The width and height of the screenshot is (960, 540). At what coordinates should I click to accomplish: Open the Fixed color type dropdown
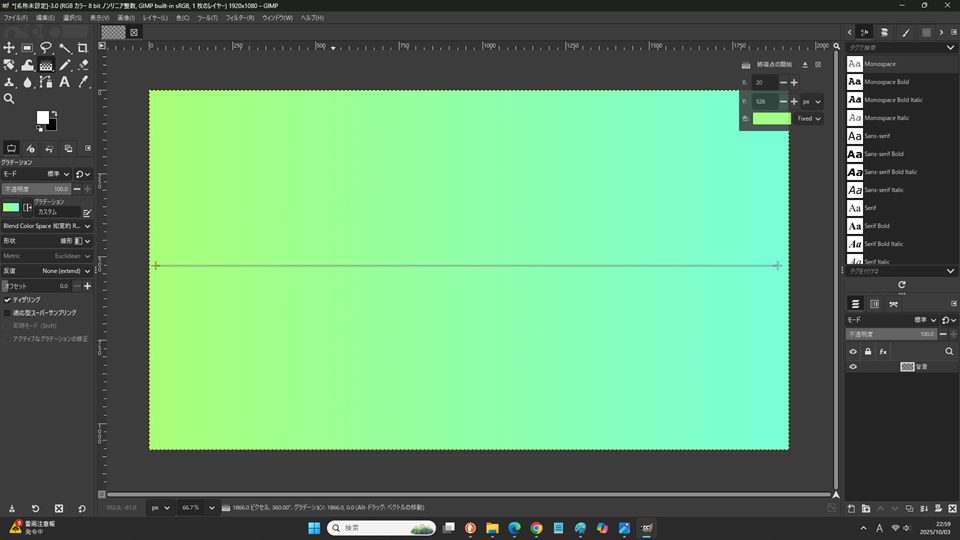(809, 118)
